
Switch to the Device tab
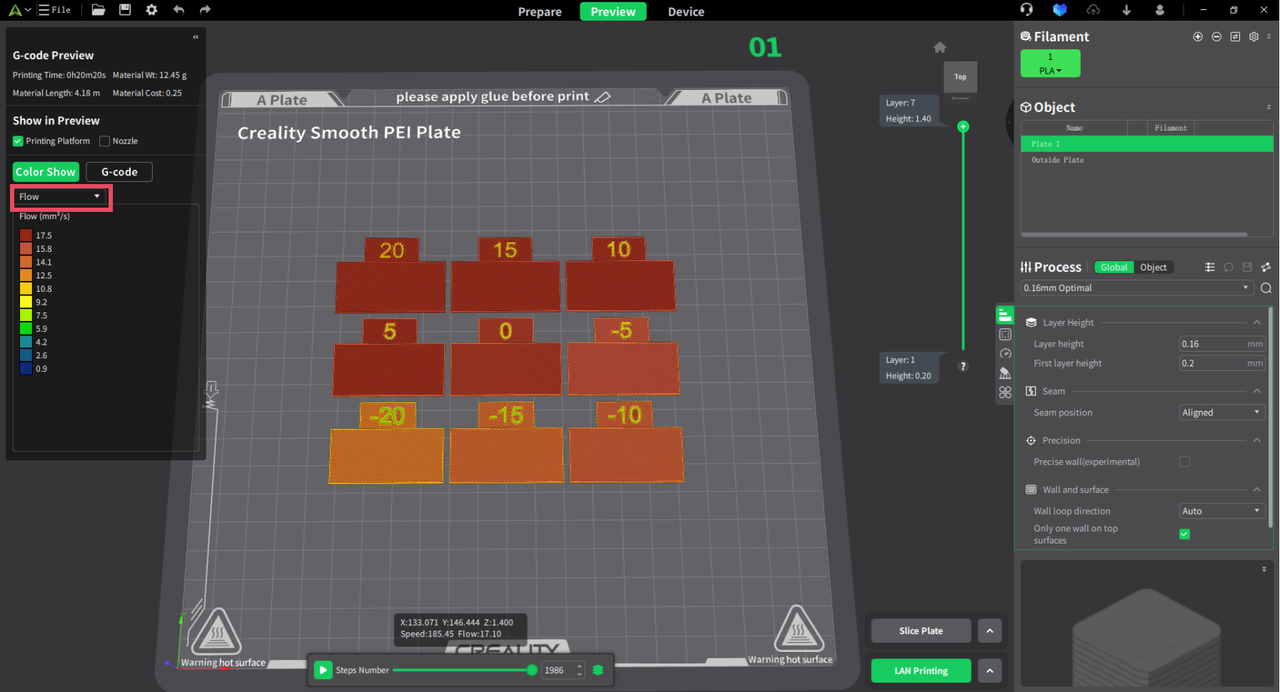[685, 11]
